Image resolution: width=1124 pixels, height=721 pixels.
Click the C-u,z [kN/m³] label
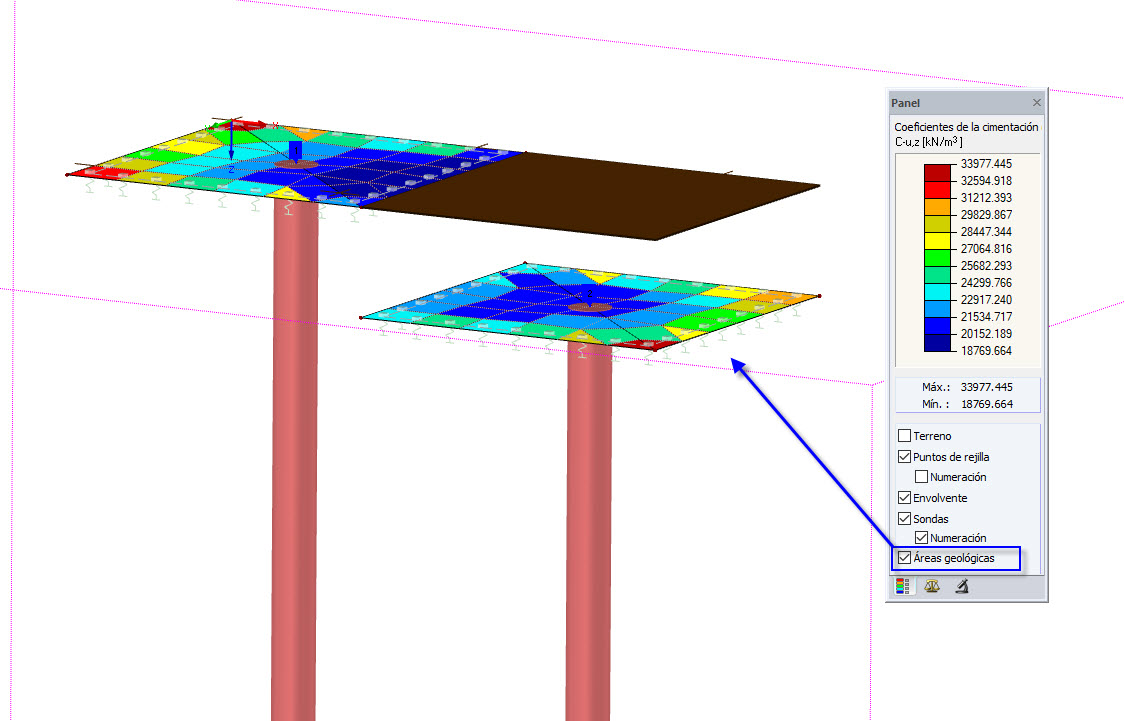click(929, 142)
